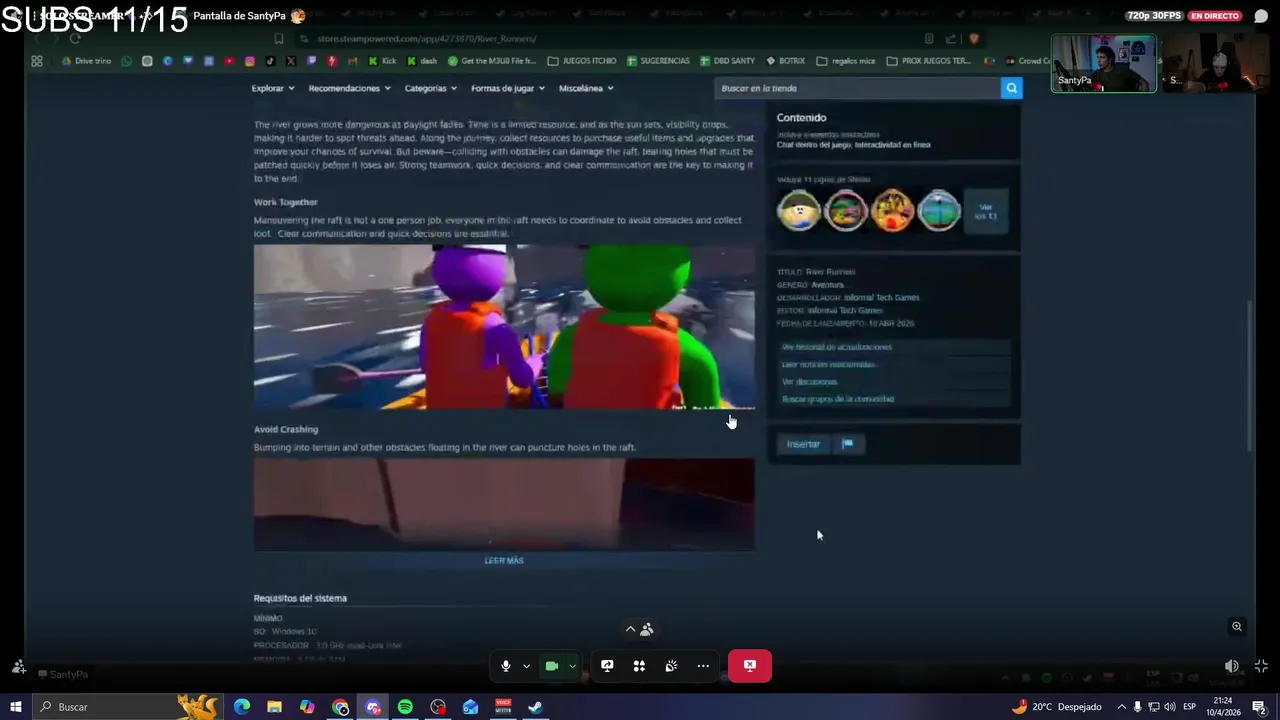Click the second achievement icon
This screenshot has width=1280, height=720.
coord(846,211)
